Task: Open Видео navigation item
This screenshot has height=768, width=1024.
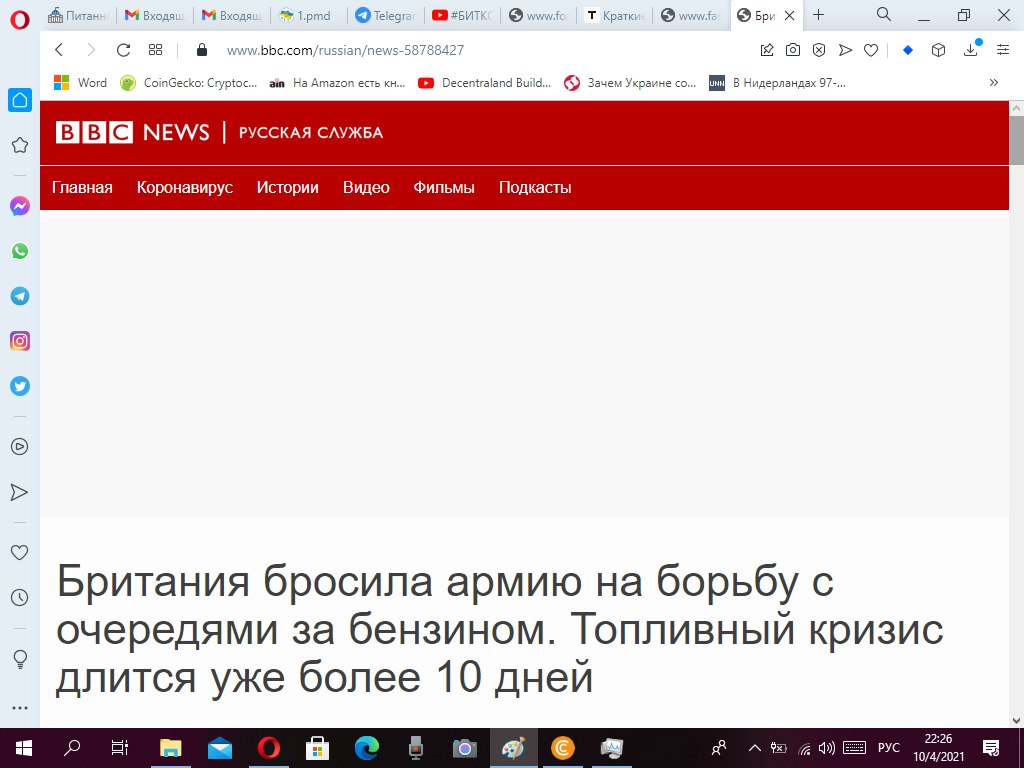Action: (x=366, y=187)
